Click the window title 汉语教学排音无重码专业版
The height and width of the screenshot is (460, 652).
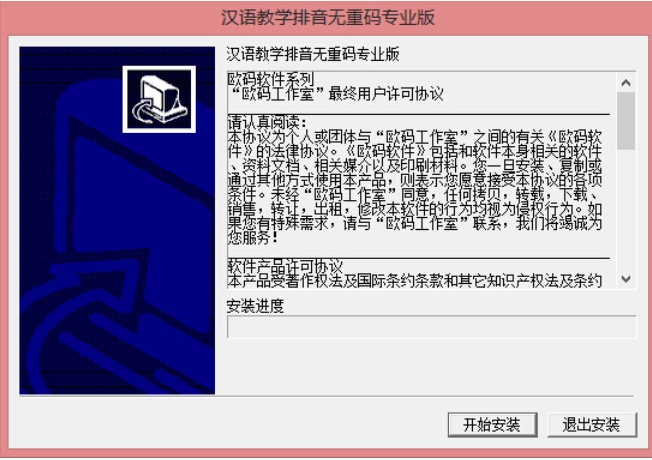click(x=328, y=17)
